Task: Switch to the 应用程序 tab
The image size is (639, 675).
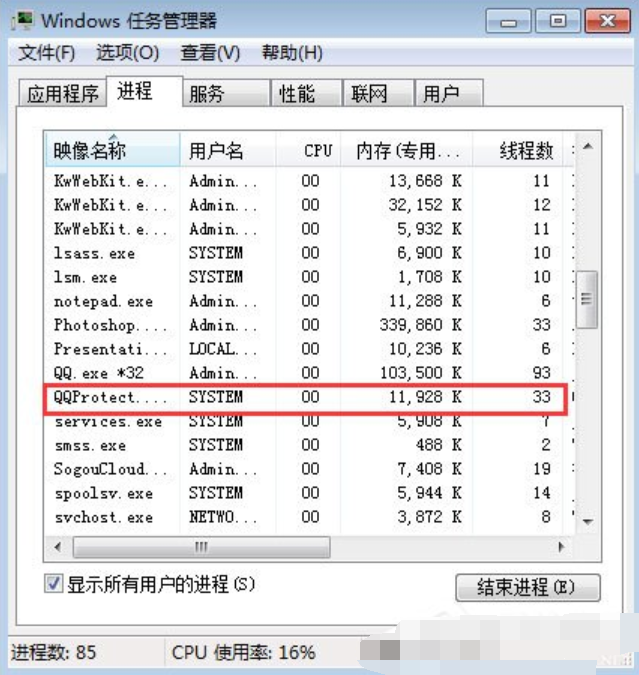Action: [x=63, y=94]
